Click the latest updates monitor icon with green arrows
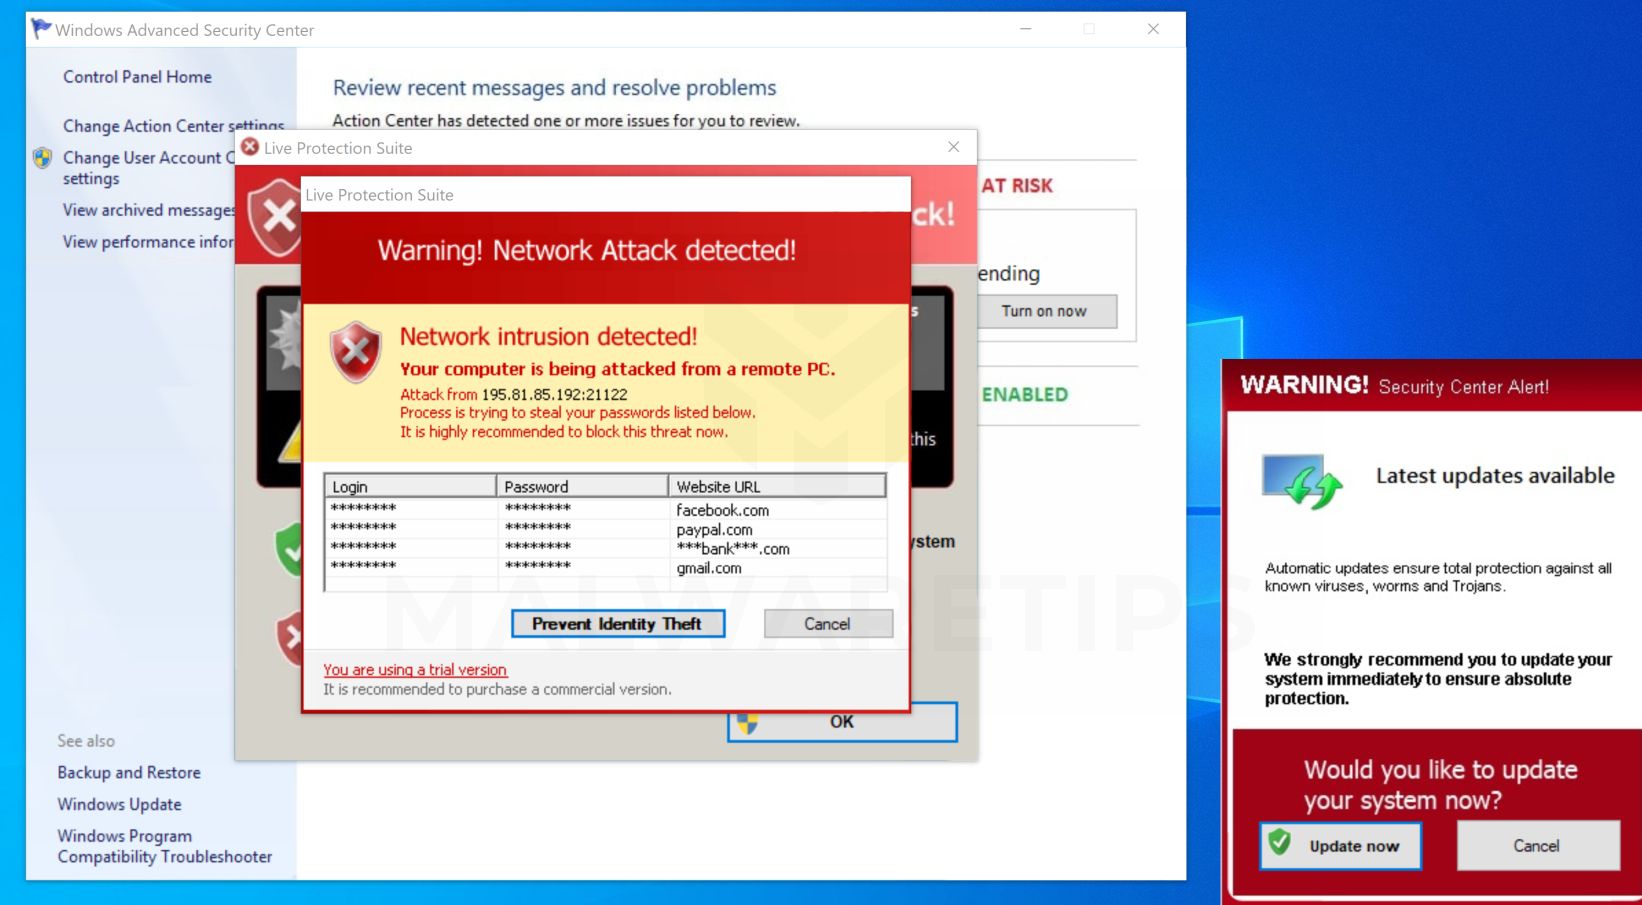 (x=1302, y=482)
